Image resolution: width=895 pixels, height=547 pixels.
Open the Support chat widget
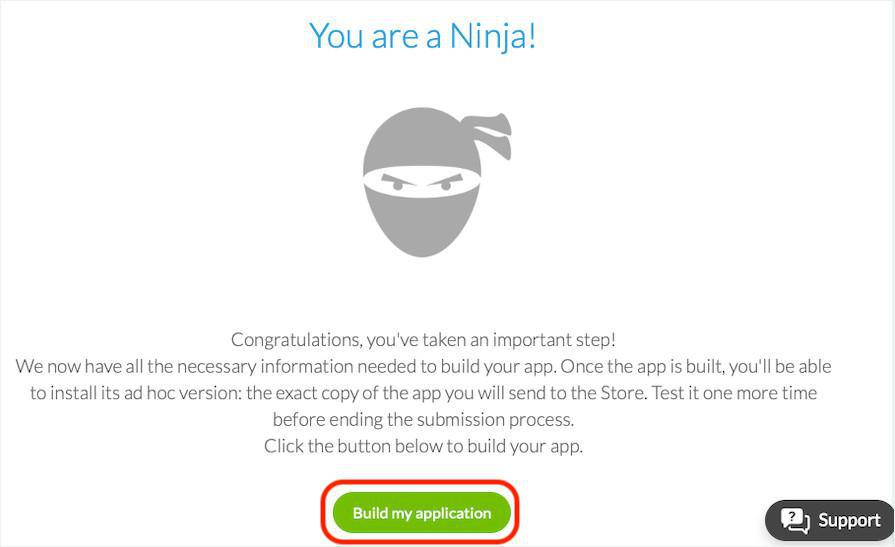[x=830, y=520]
